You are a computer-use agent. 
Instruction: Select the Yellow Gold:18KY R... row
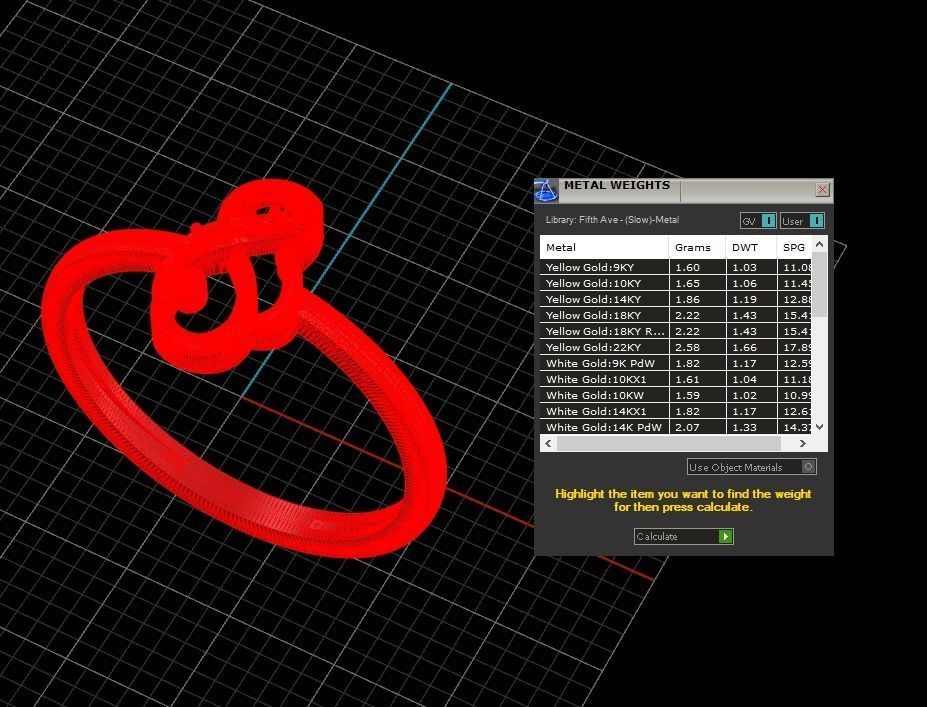click(x=676, y=331)
